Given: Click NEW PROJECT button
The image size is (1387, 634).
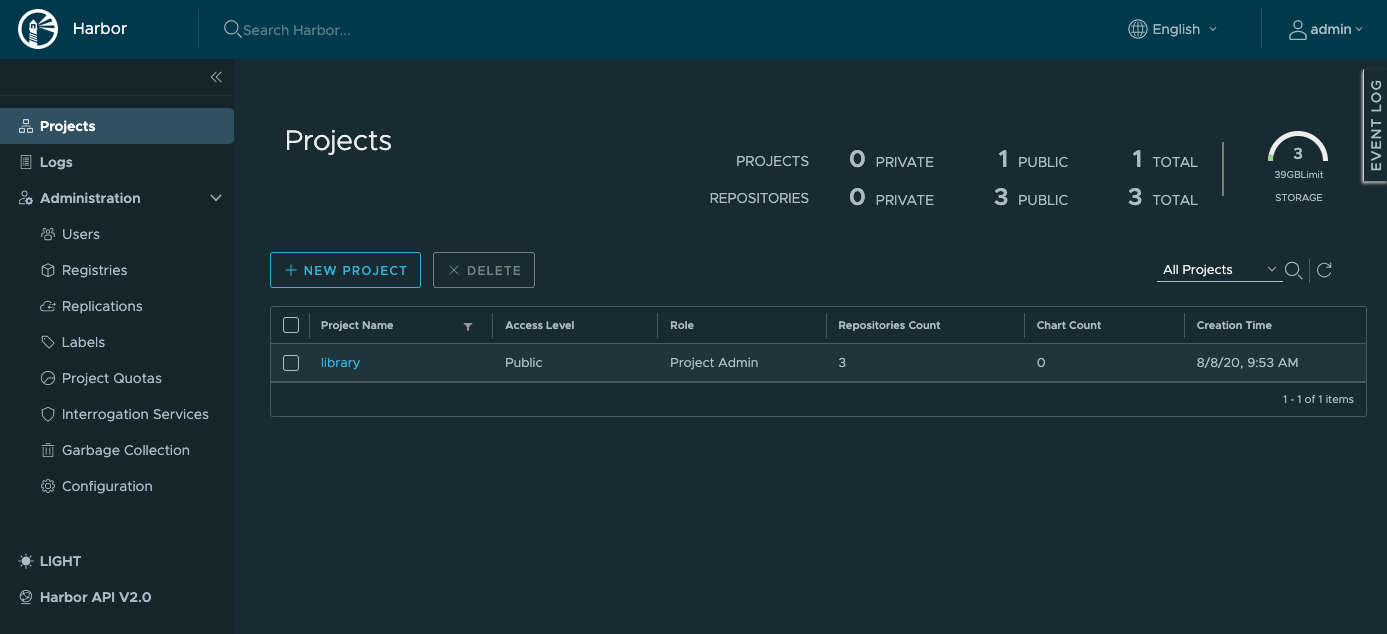Looking at the screenshot, I should [345, 270].
